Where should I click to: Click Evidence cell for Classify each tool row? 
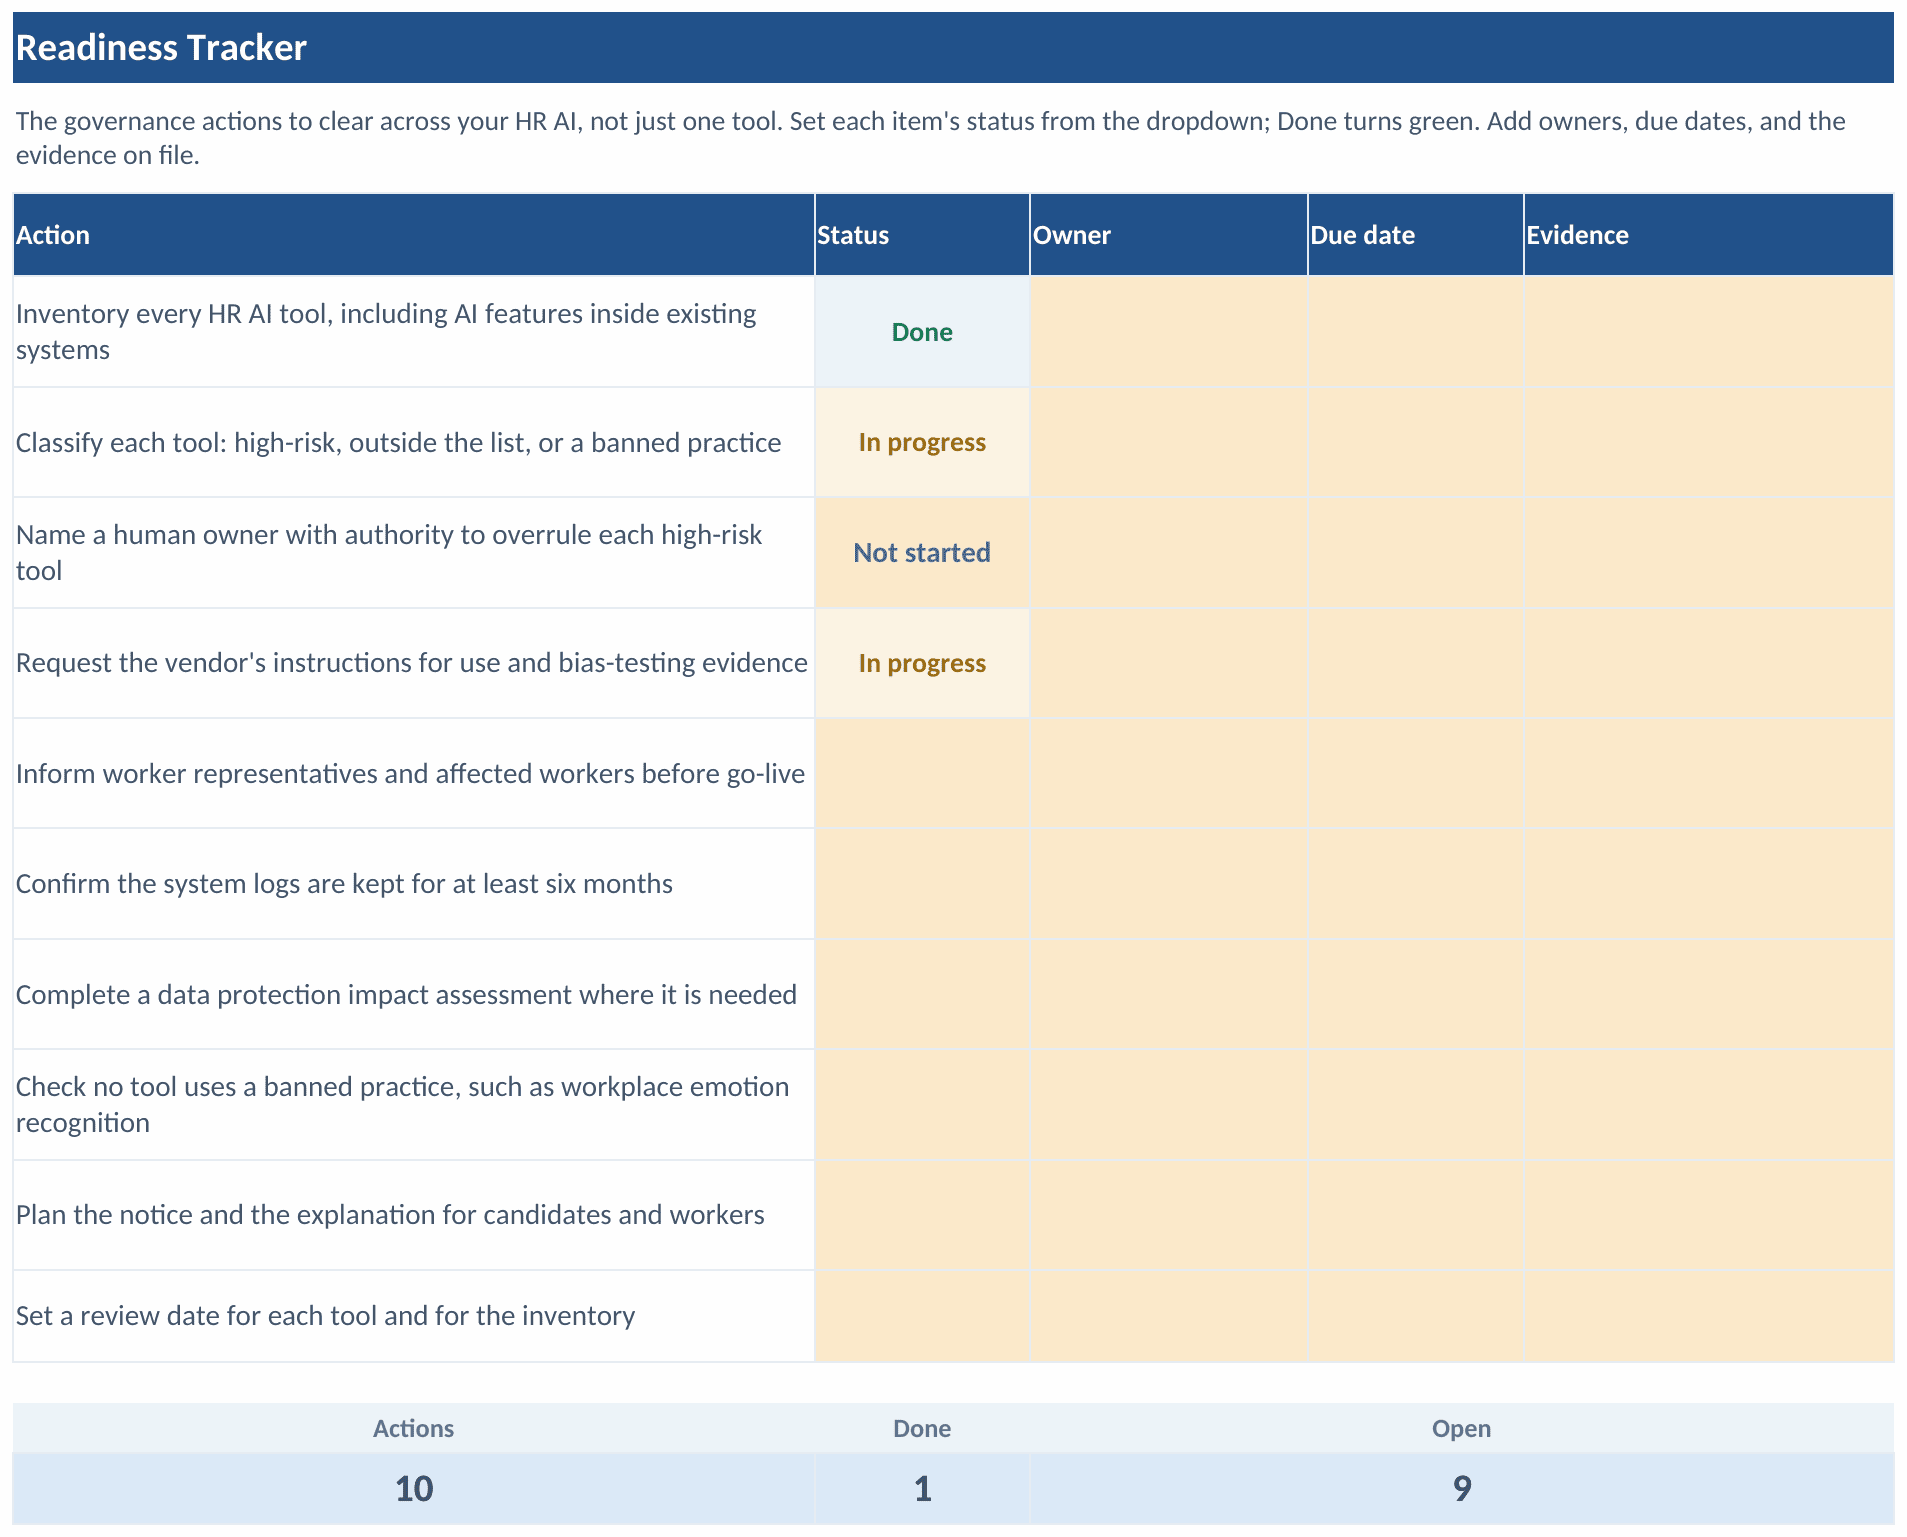1709,442
